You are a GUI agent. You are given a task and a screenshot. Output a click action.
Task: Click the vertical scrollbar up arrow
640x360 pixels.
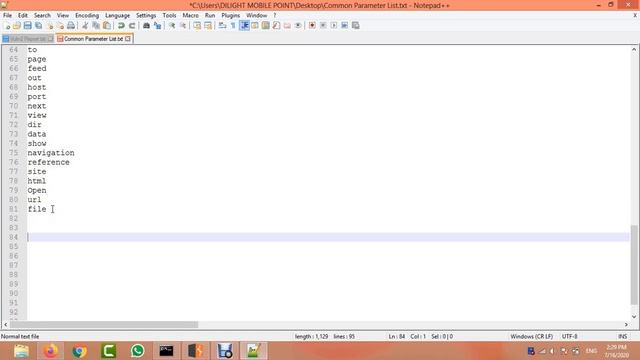pos(634,49)
